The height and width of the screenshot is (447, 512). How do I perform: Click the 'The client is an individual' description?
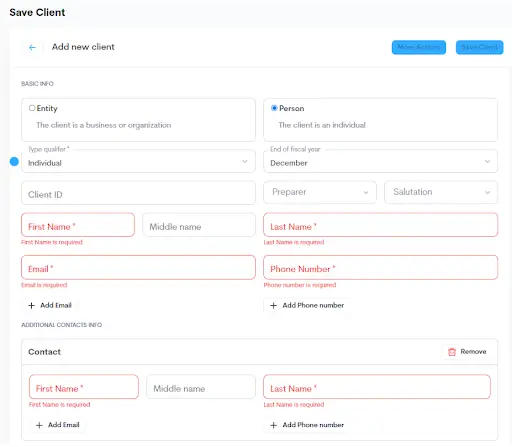click(x=322, y=125)
